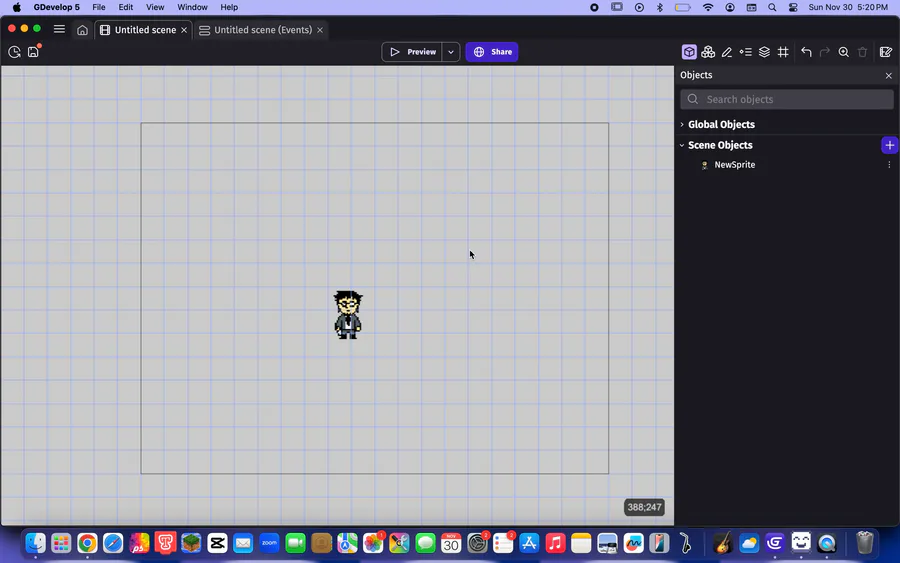The width and height of the screenshot is (900, 563).
Task: Select NewSprite in the objects list
Action: tap(734, 165)
